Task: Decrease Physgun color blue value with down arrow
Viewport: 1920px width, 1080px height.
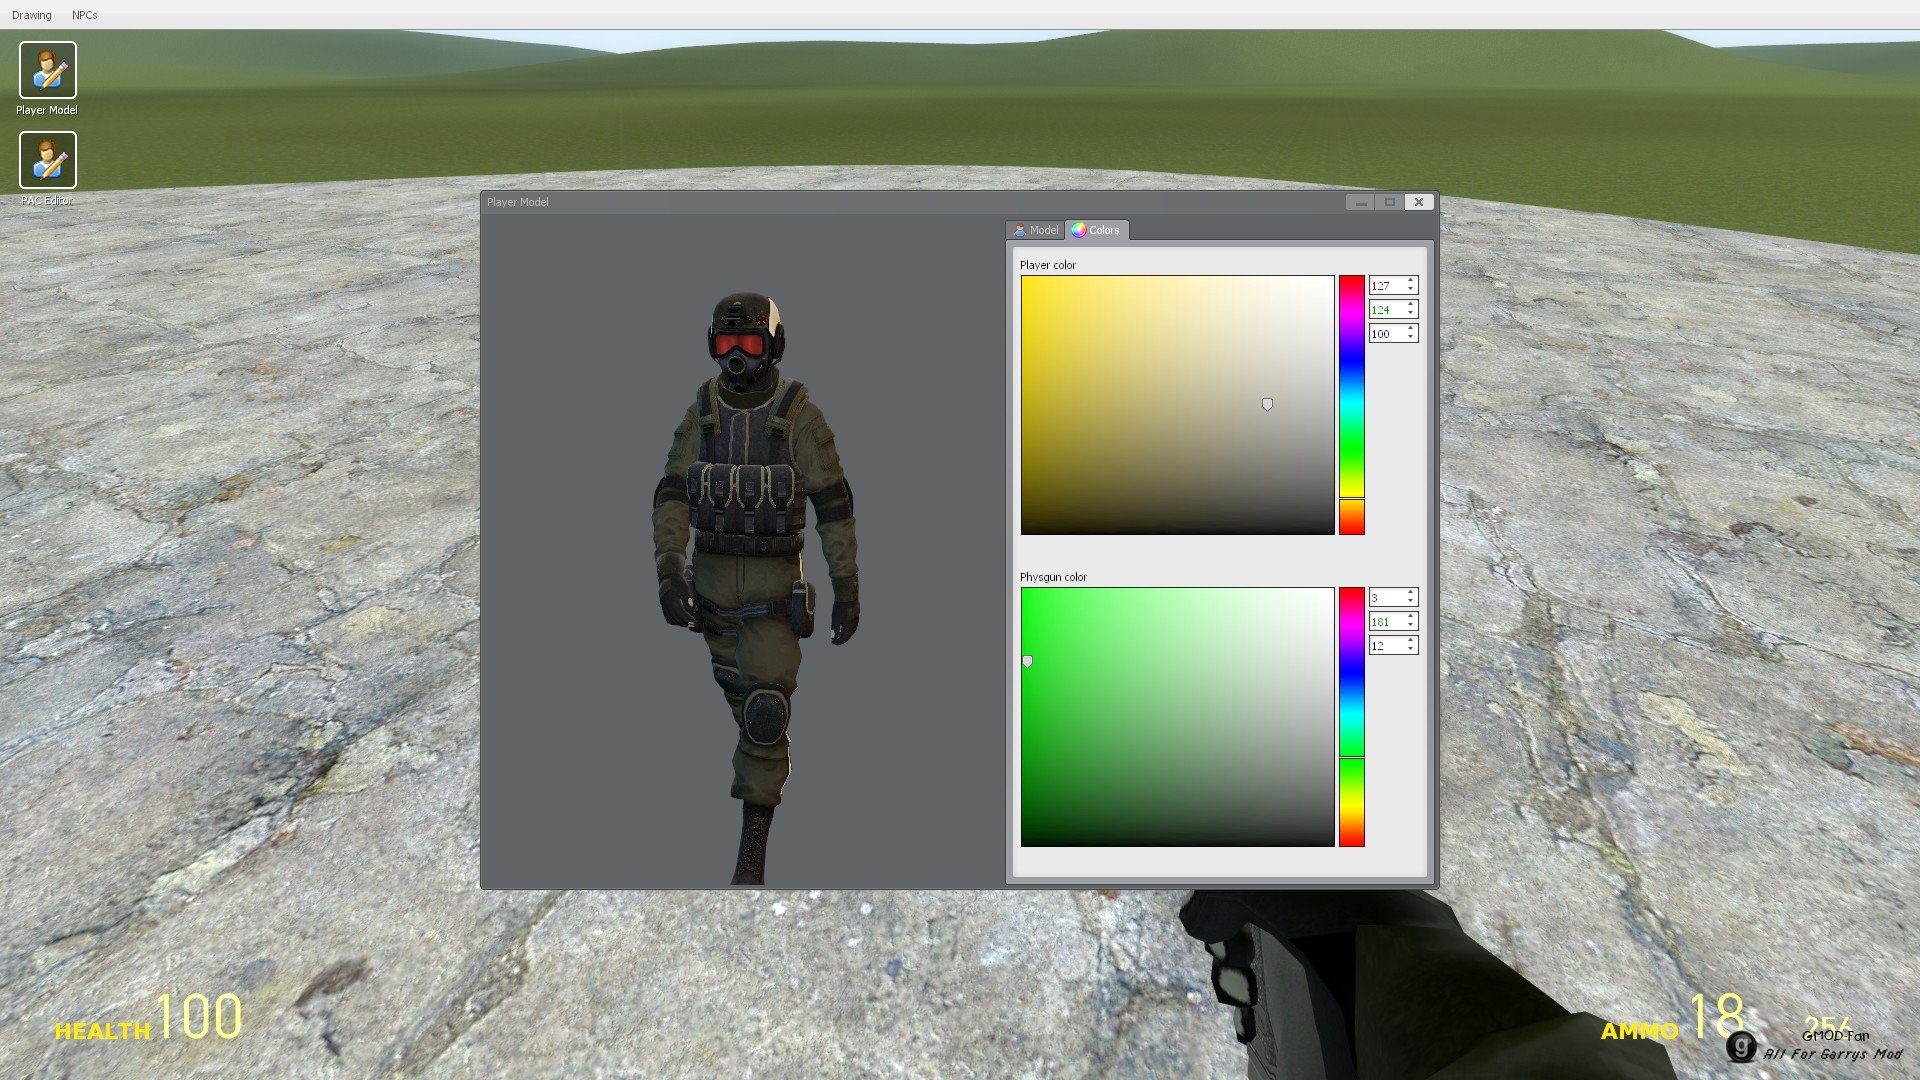Action: point(1411,650)
